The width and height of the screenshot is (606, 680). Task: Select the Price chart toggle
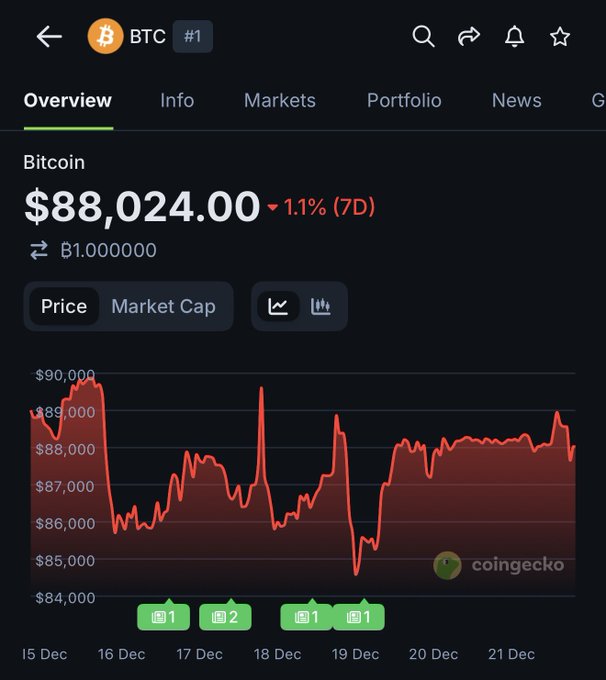pyautogui.click(x=64, y=306)
